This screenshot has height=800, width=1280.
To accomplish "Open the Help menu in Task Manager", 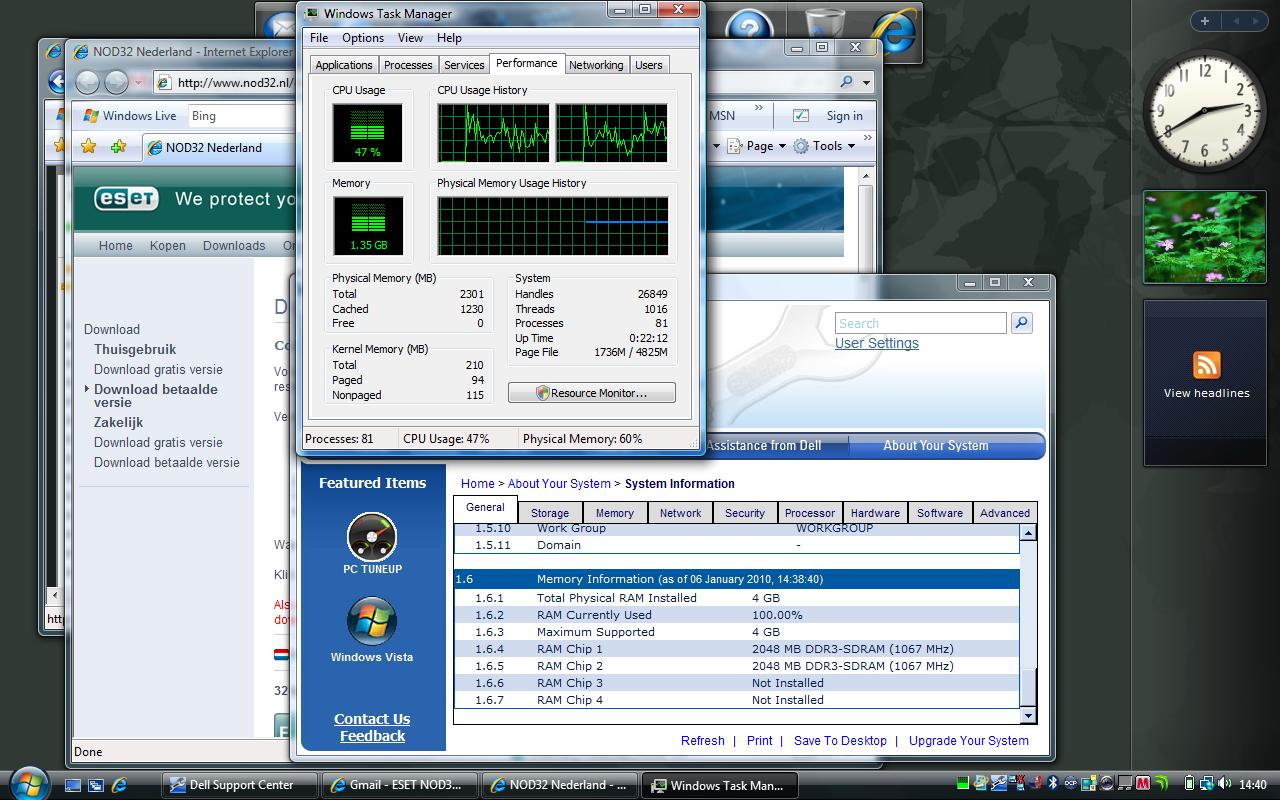I will click(x=449, y=38).
